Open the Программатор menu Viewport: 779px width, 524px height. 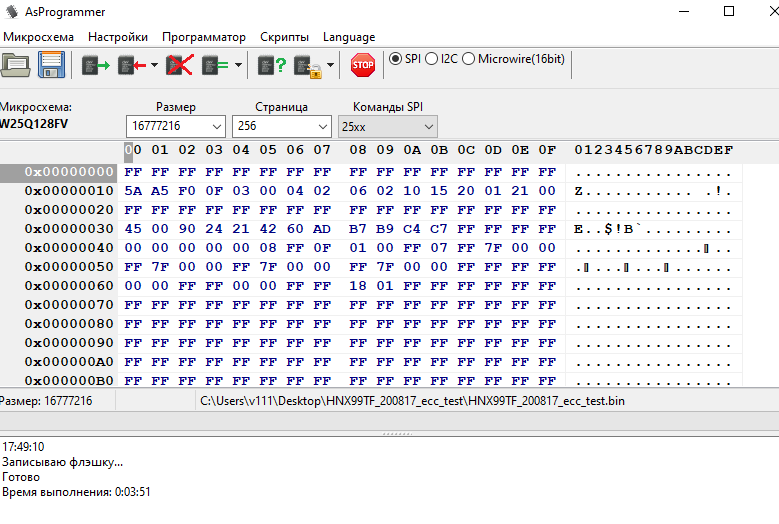pyautogui.click(x=204, y=37)
